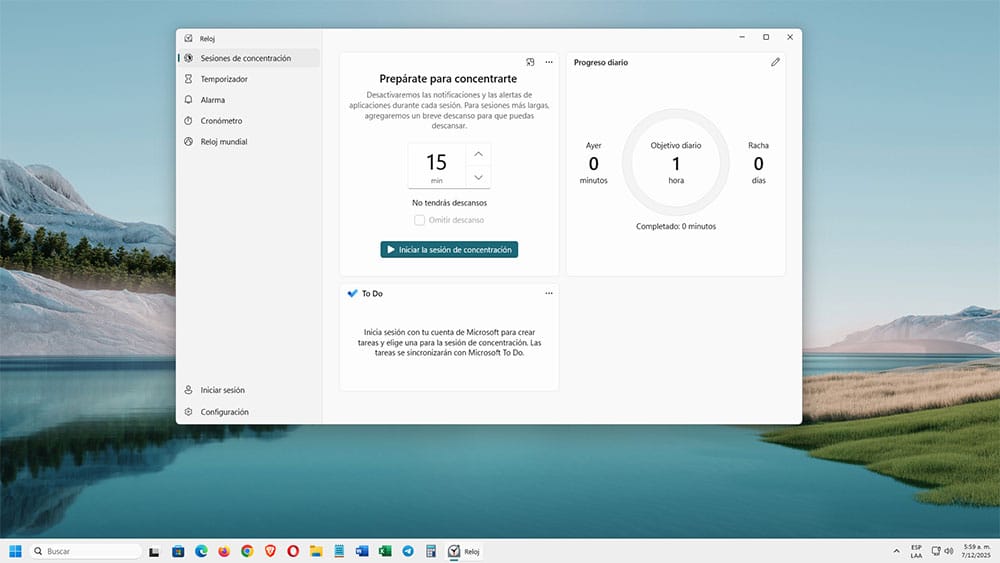Edit daily goal with pencil icon

pos(775,62)
